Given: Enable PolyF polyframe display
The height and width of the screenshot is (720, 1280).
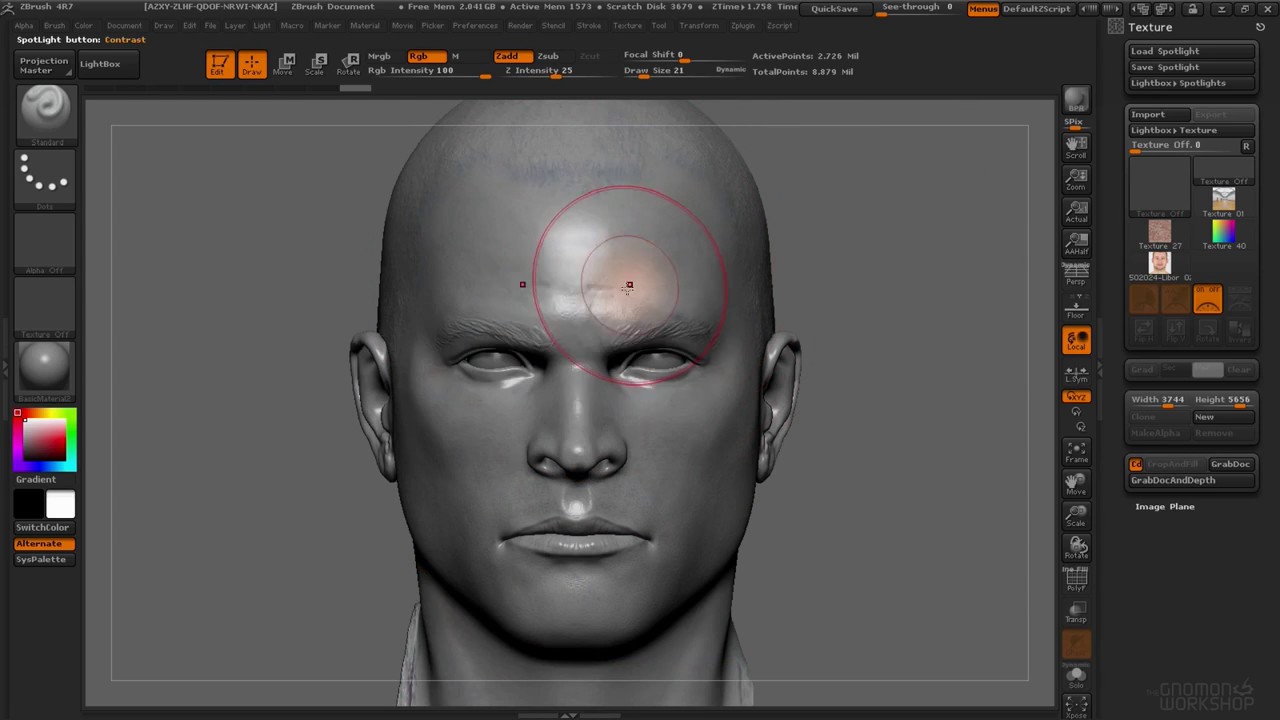Looking at the screenshot, I should [x=1076, y=580].
